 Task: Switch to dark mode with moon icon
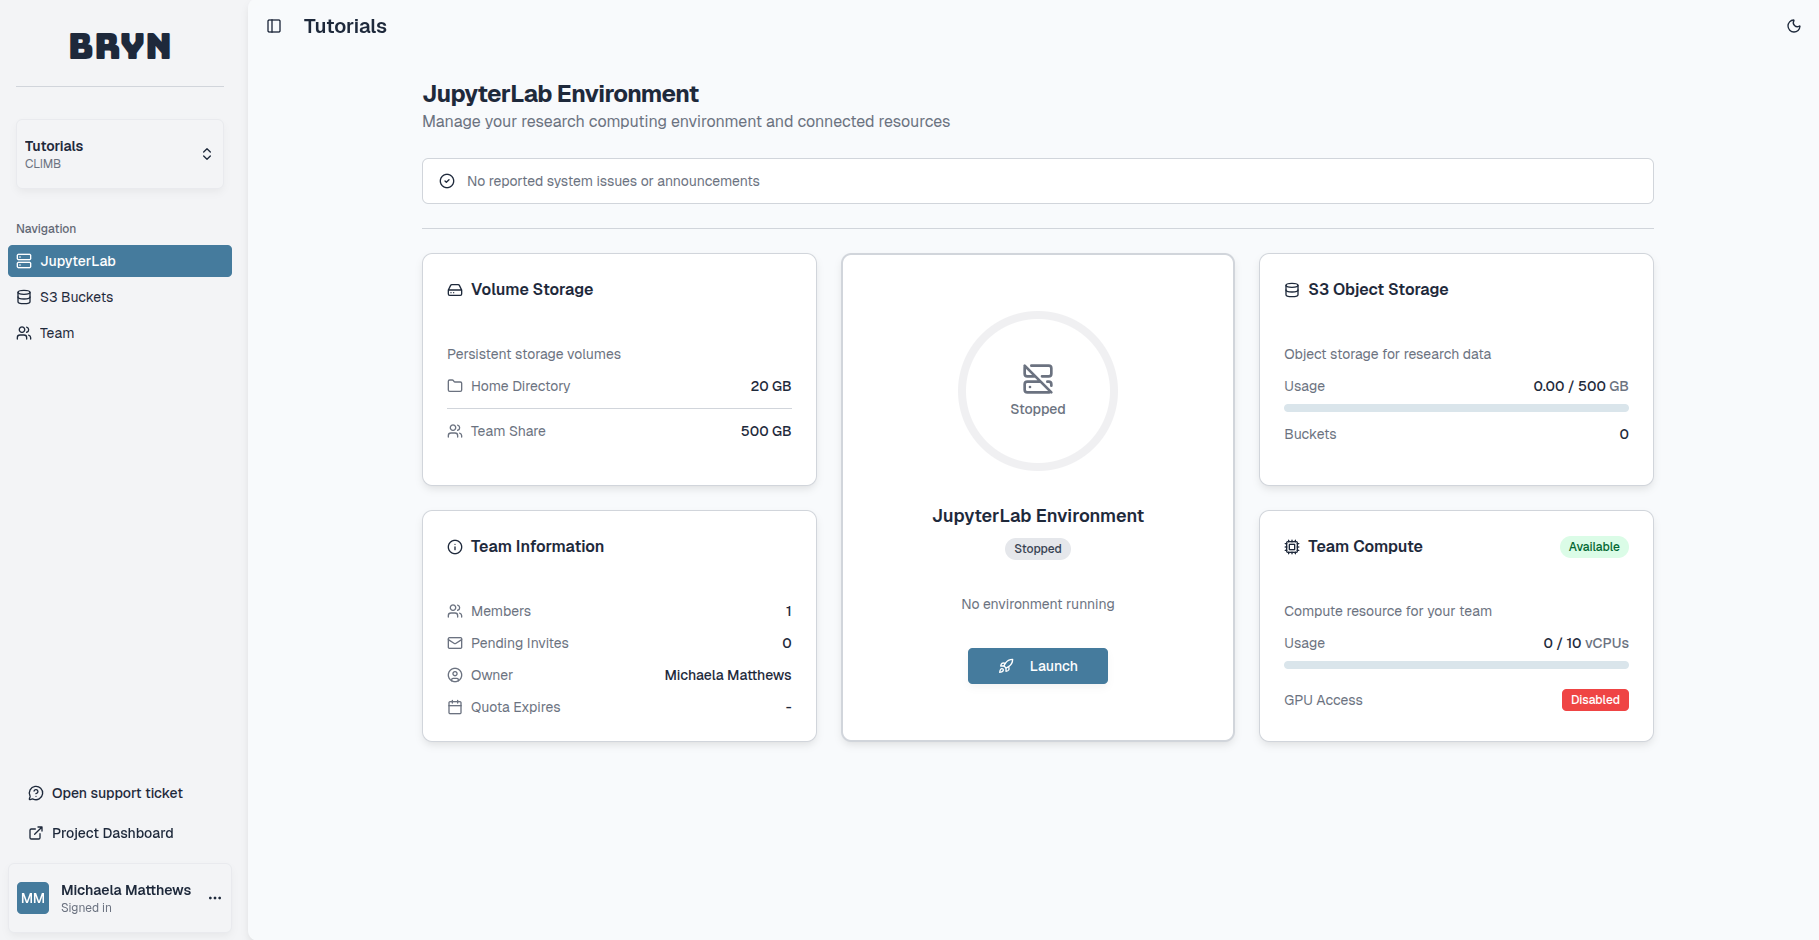(x=1793, y=26)
